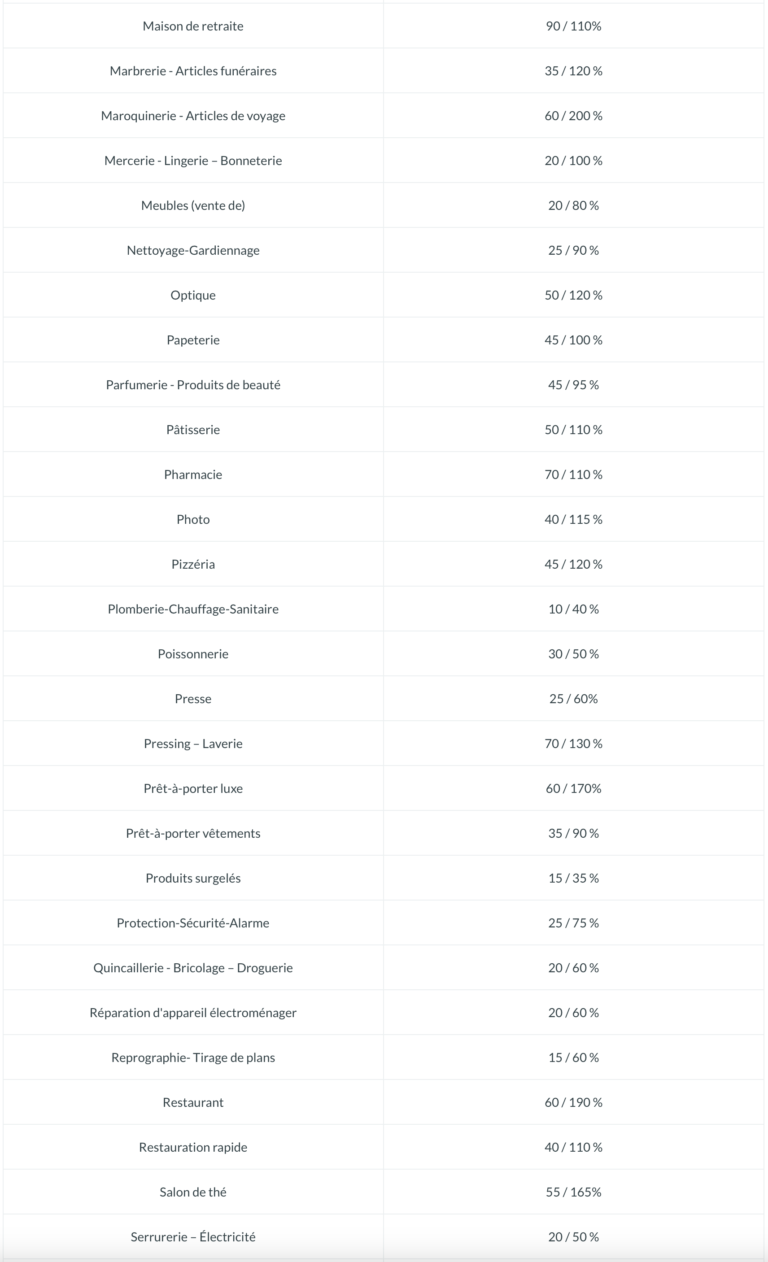This screenshot has height=1262, width=768.
Task: Click the Salon de thé cell
Action: (193, 1192)
